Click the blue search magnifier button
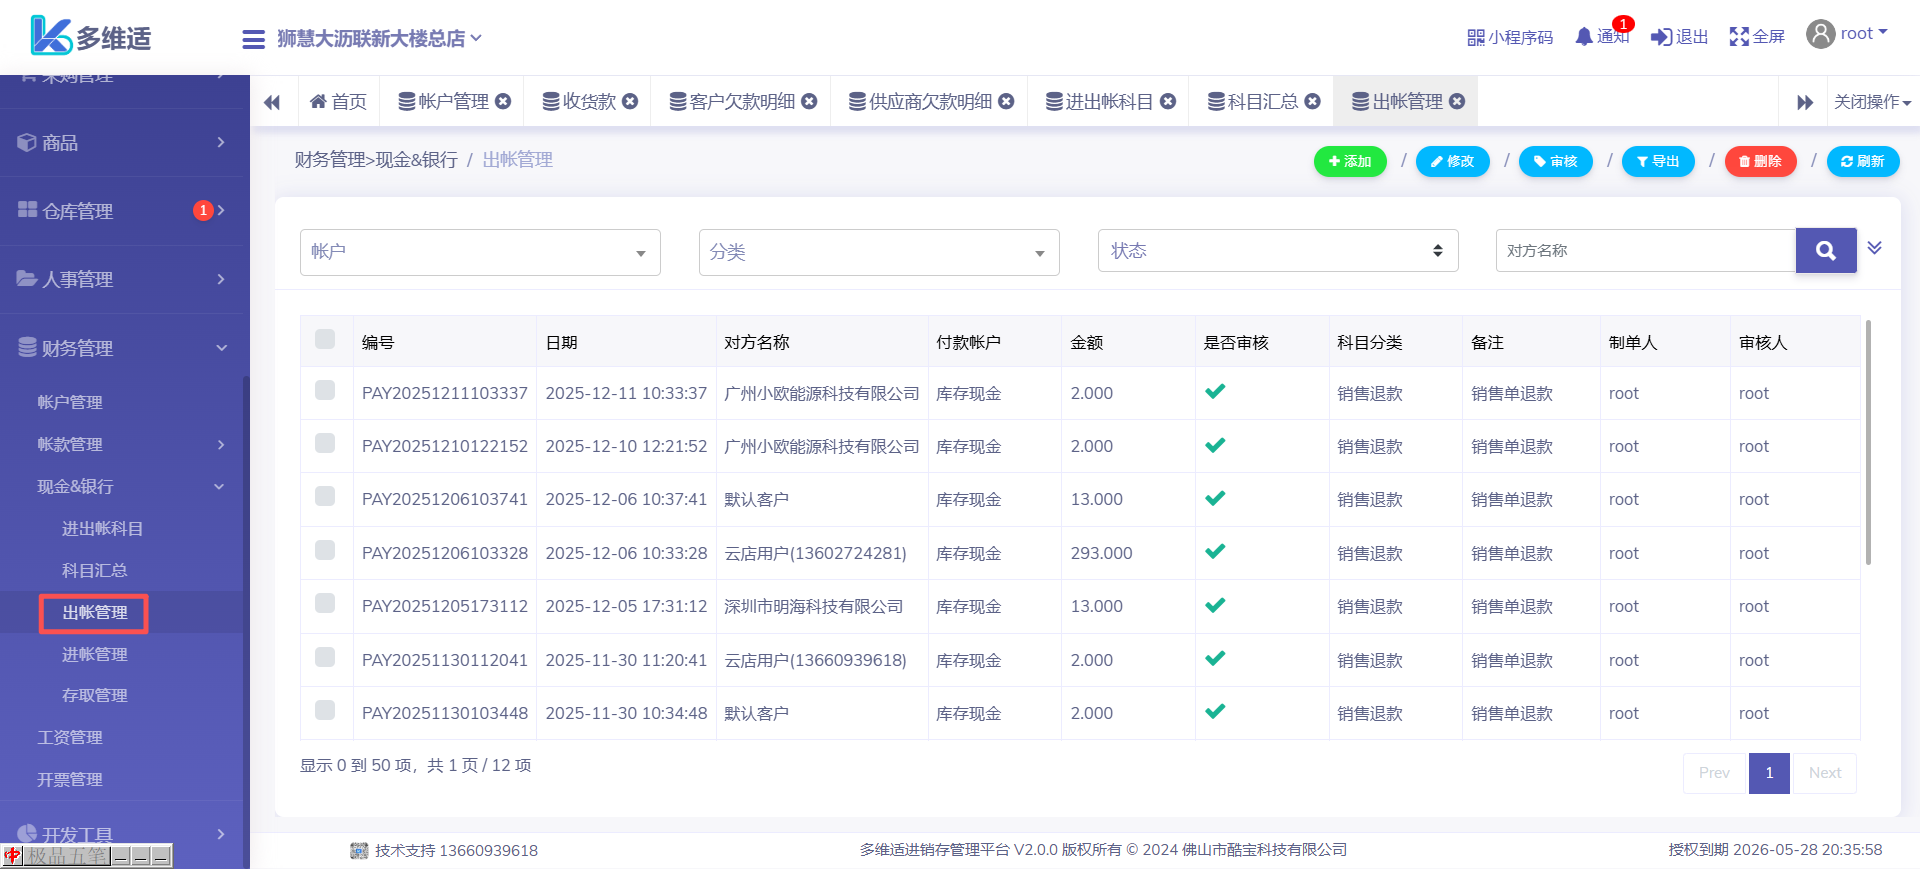The height and width of the screenshot is (869, 1920). click(x=1825, y=251)
